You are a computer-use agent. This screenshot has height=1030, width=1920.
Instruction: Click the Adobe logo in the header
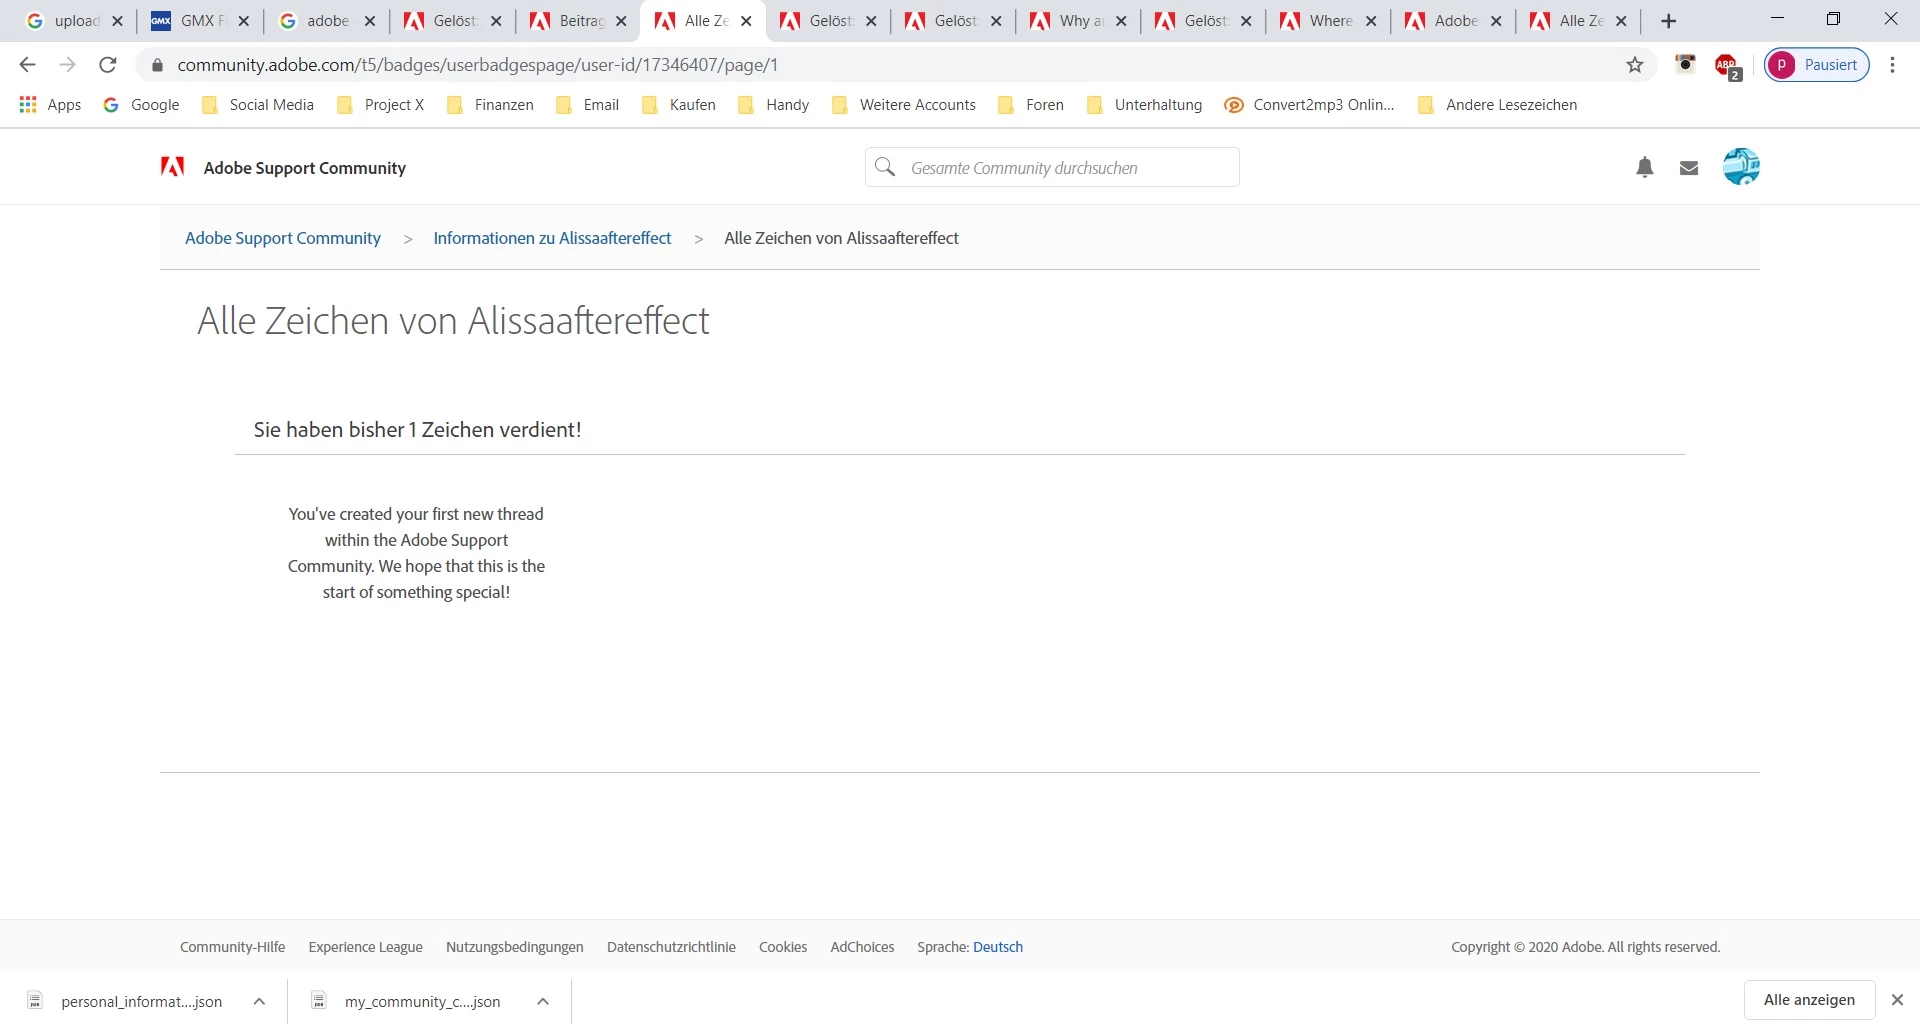[172, 167]
